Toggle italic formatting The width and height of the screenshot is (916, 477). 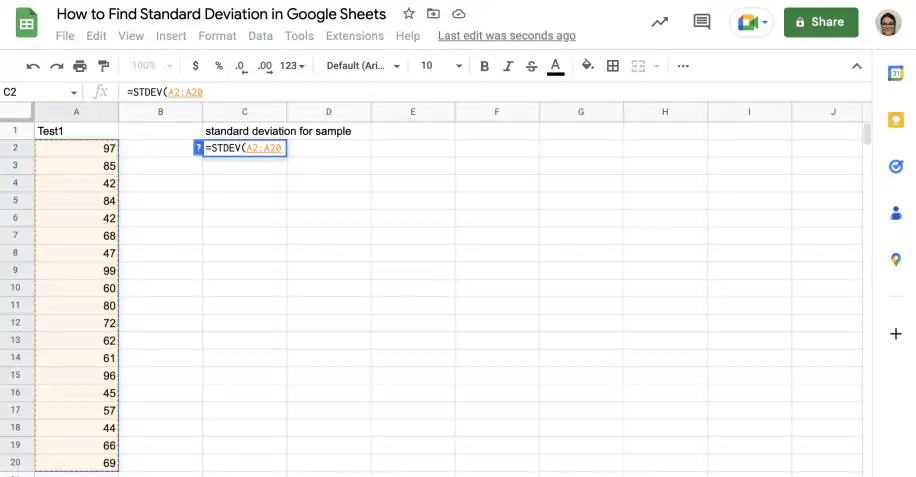pyautogui.click(x=508, y=66)
